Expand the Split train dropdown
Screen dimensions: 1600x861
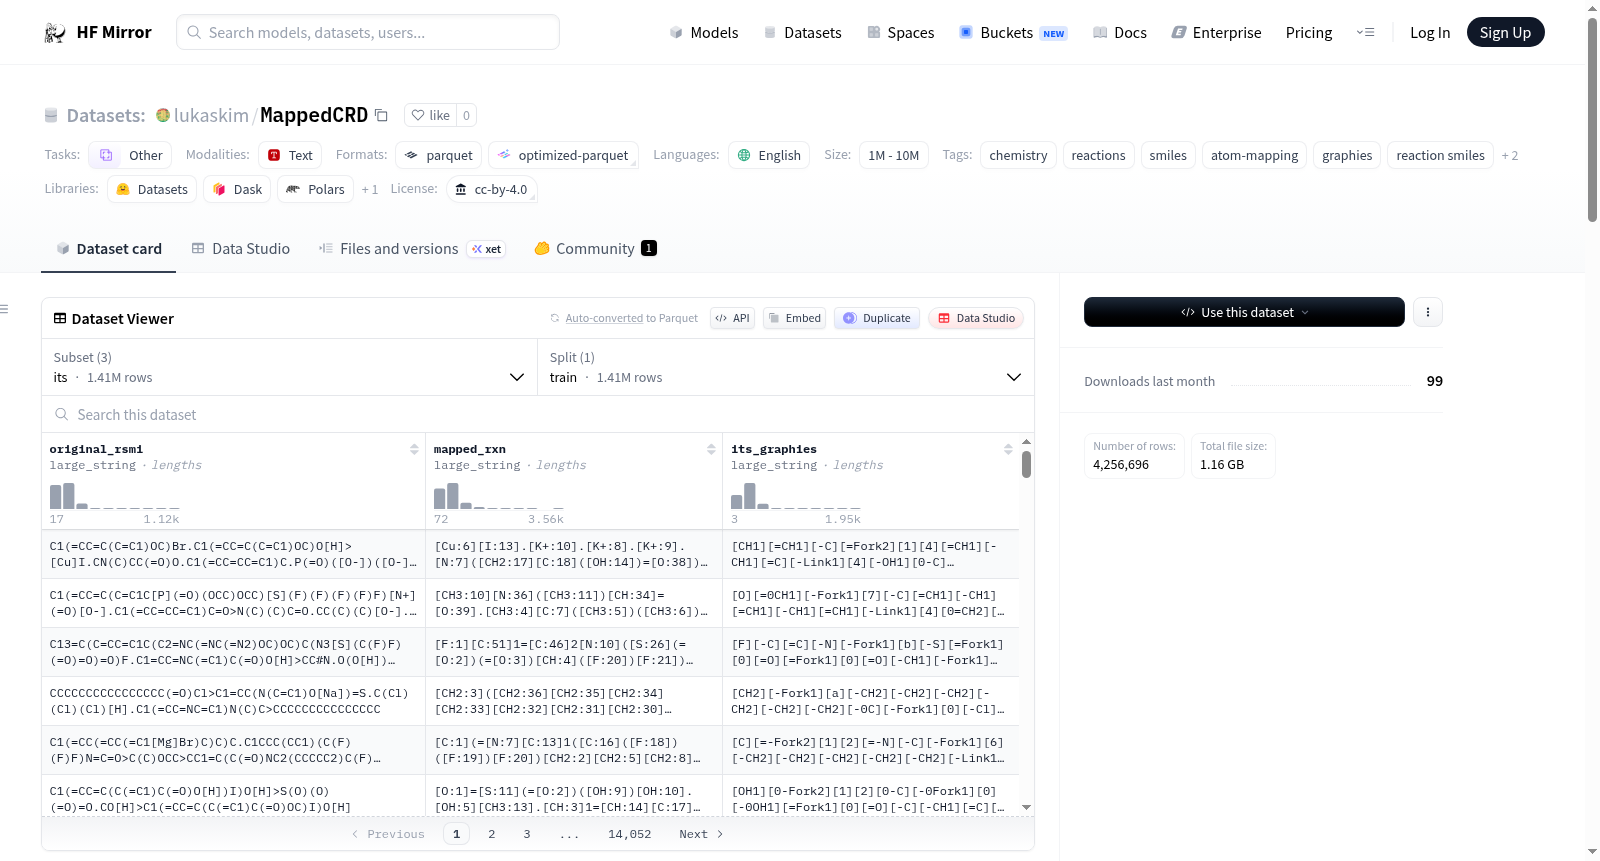point(786,368)
